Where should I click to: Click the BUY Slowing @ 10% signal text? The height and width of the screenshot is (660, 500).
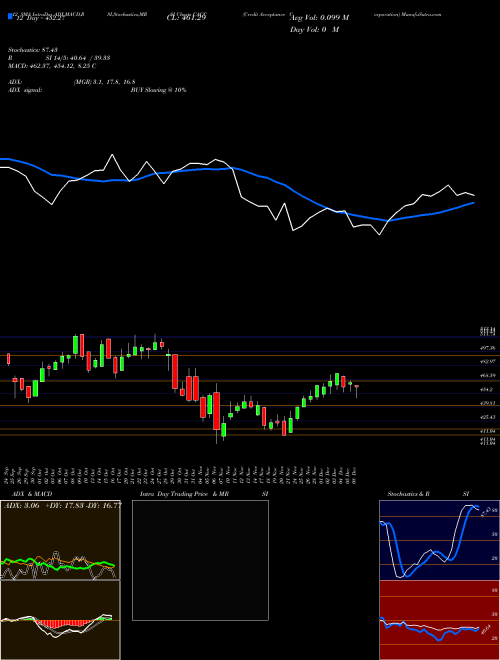[x=158, y=90]
